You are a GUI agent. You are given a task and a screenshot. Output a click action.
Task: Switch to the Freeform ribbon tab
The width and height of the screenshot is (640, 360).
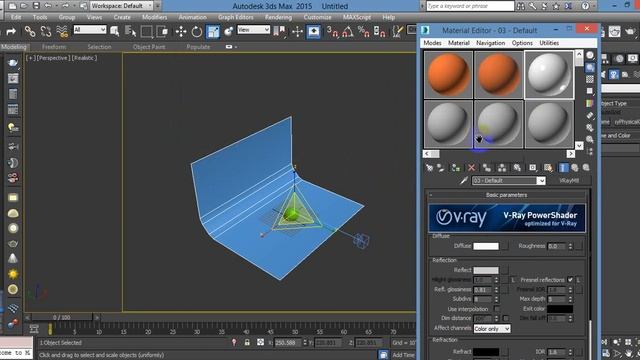54,47
